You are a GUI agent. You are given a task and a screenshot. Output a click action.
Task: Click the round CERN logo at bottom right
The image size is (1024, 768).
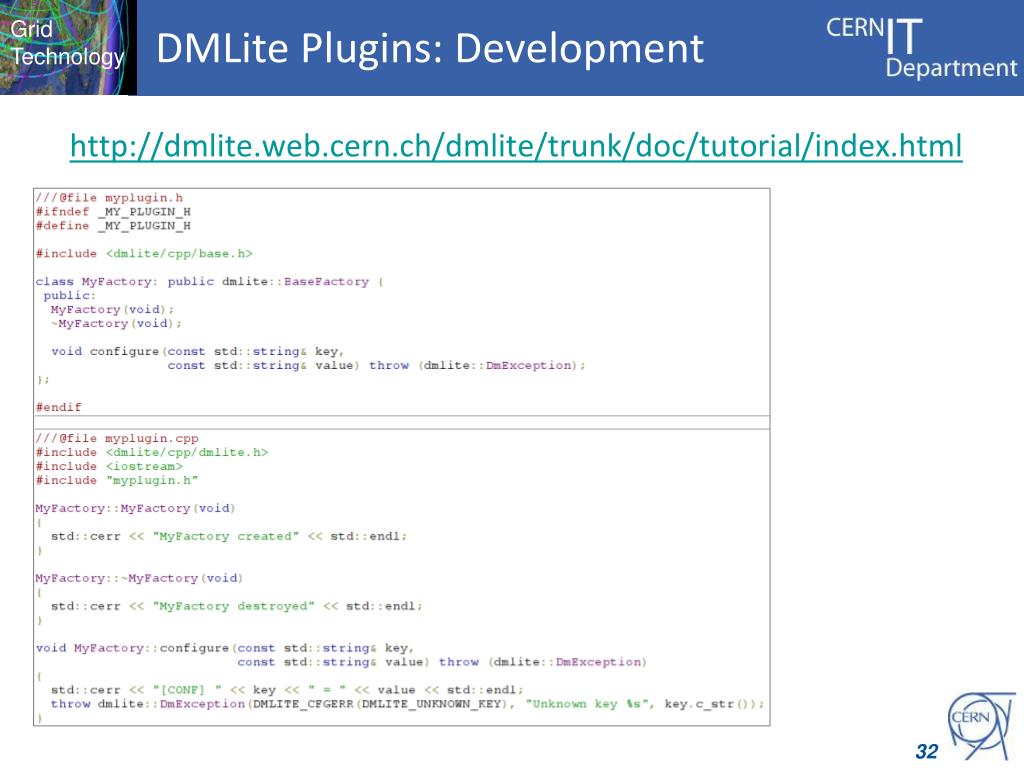pos(981,726)
